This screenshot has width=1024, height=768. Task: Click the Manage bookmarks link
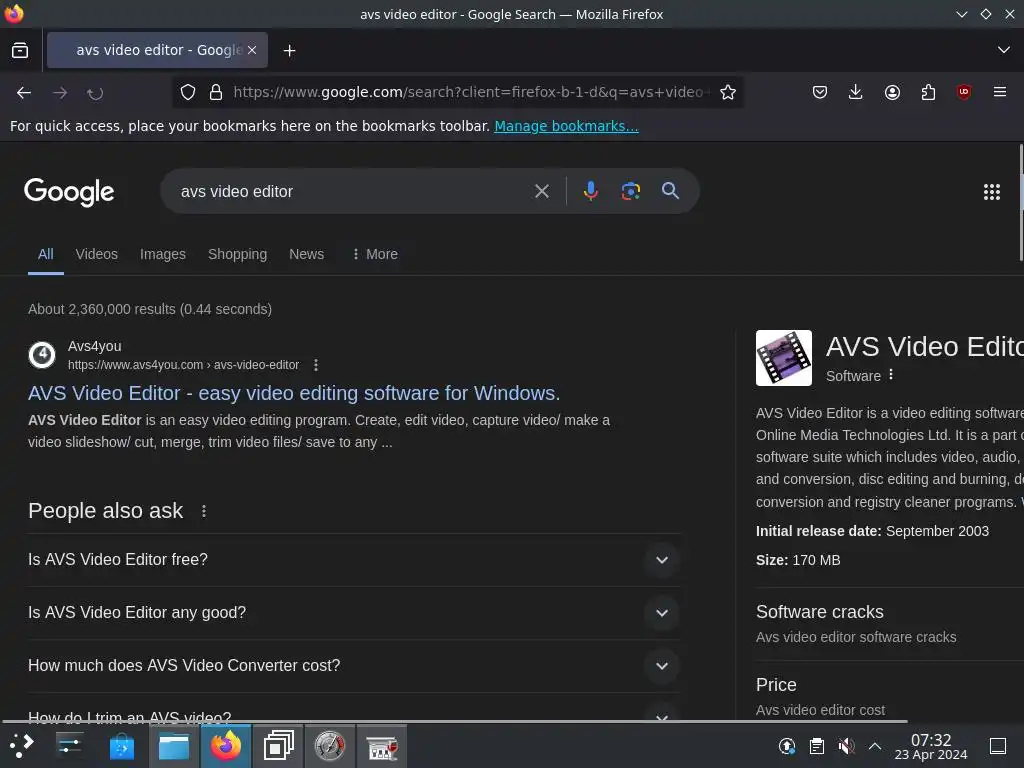[566, 126]
